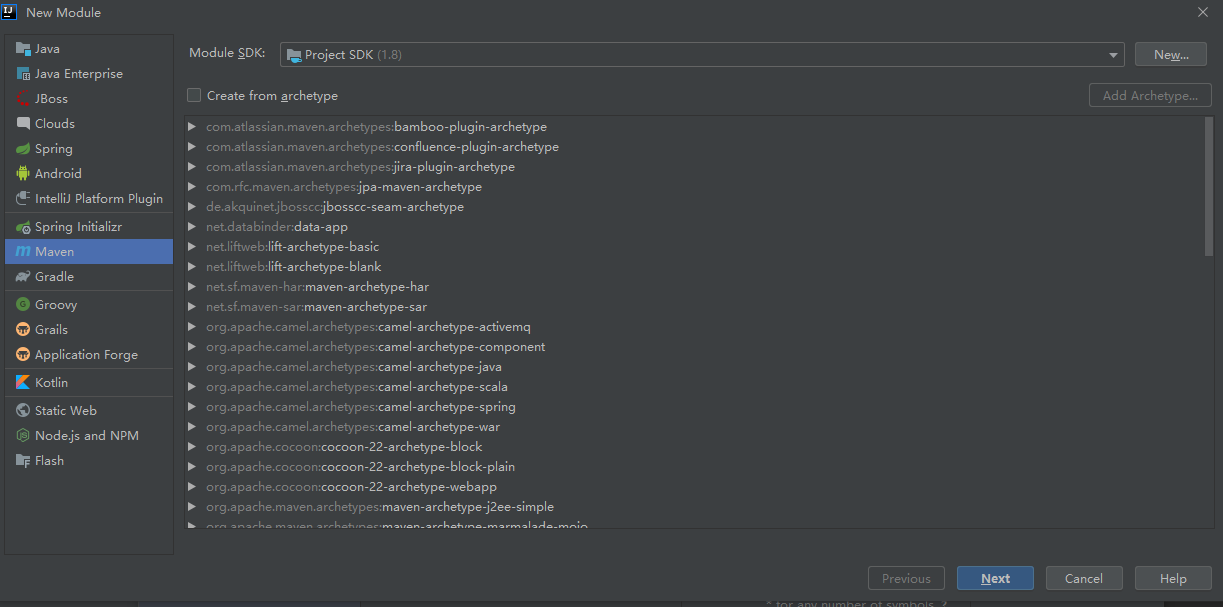1223x607 pixels.
Task: Click the Node.js hexagon icon
Action: (23, 435)
